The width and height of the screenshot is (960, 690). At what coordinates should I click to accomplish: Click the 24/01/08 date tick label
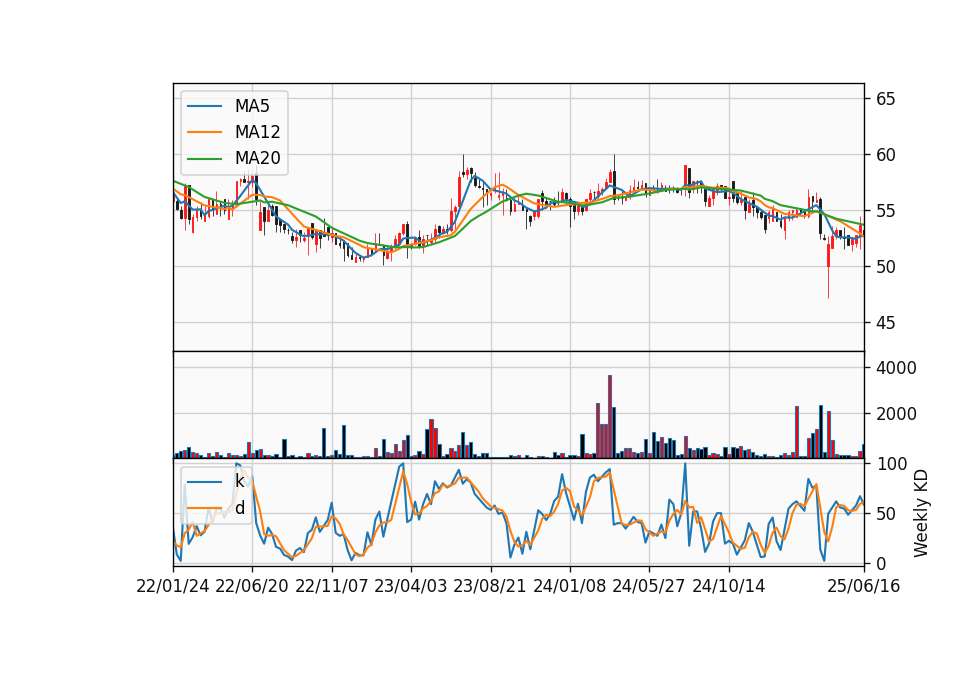pos(569,587)
